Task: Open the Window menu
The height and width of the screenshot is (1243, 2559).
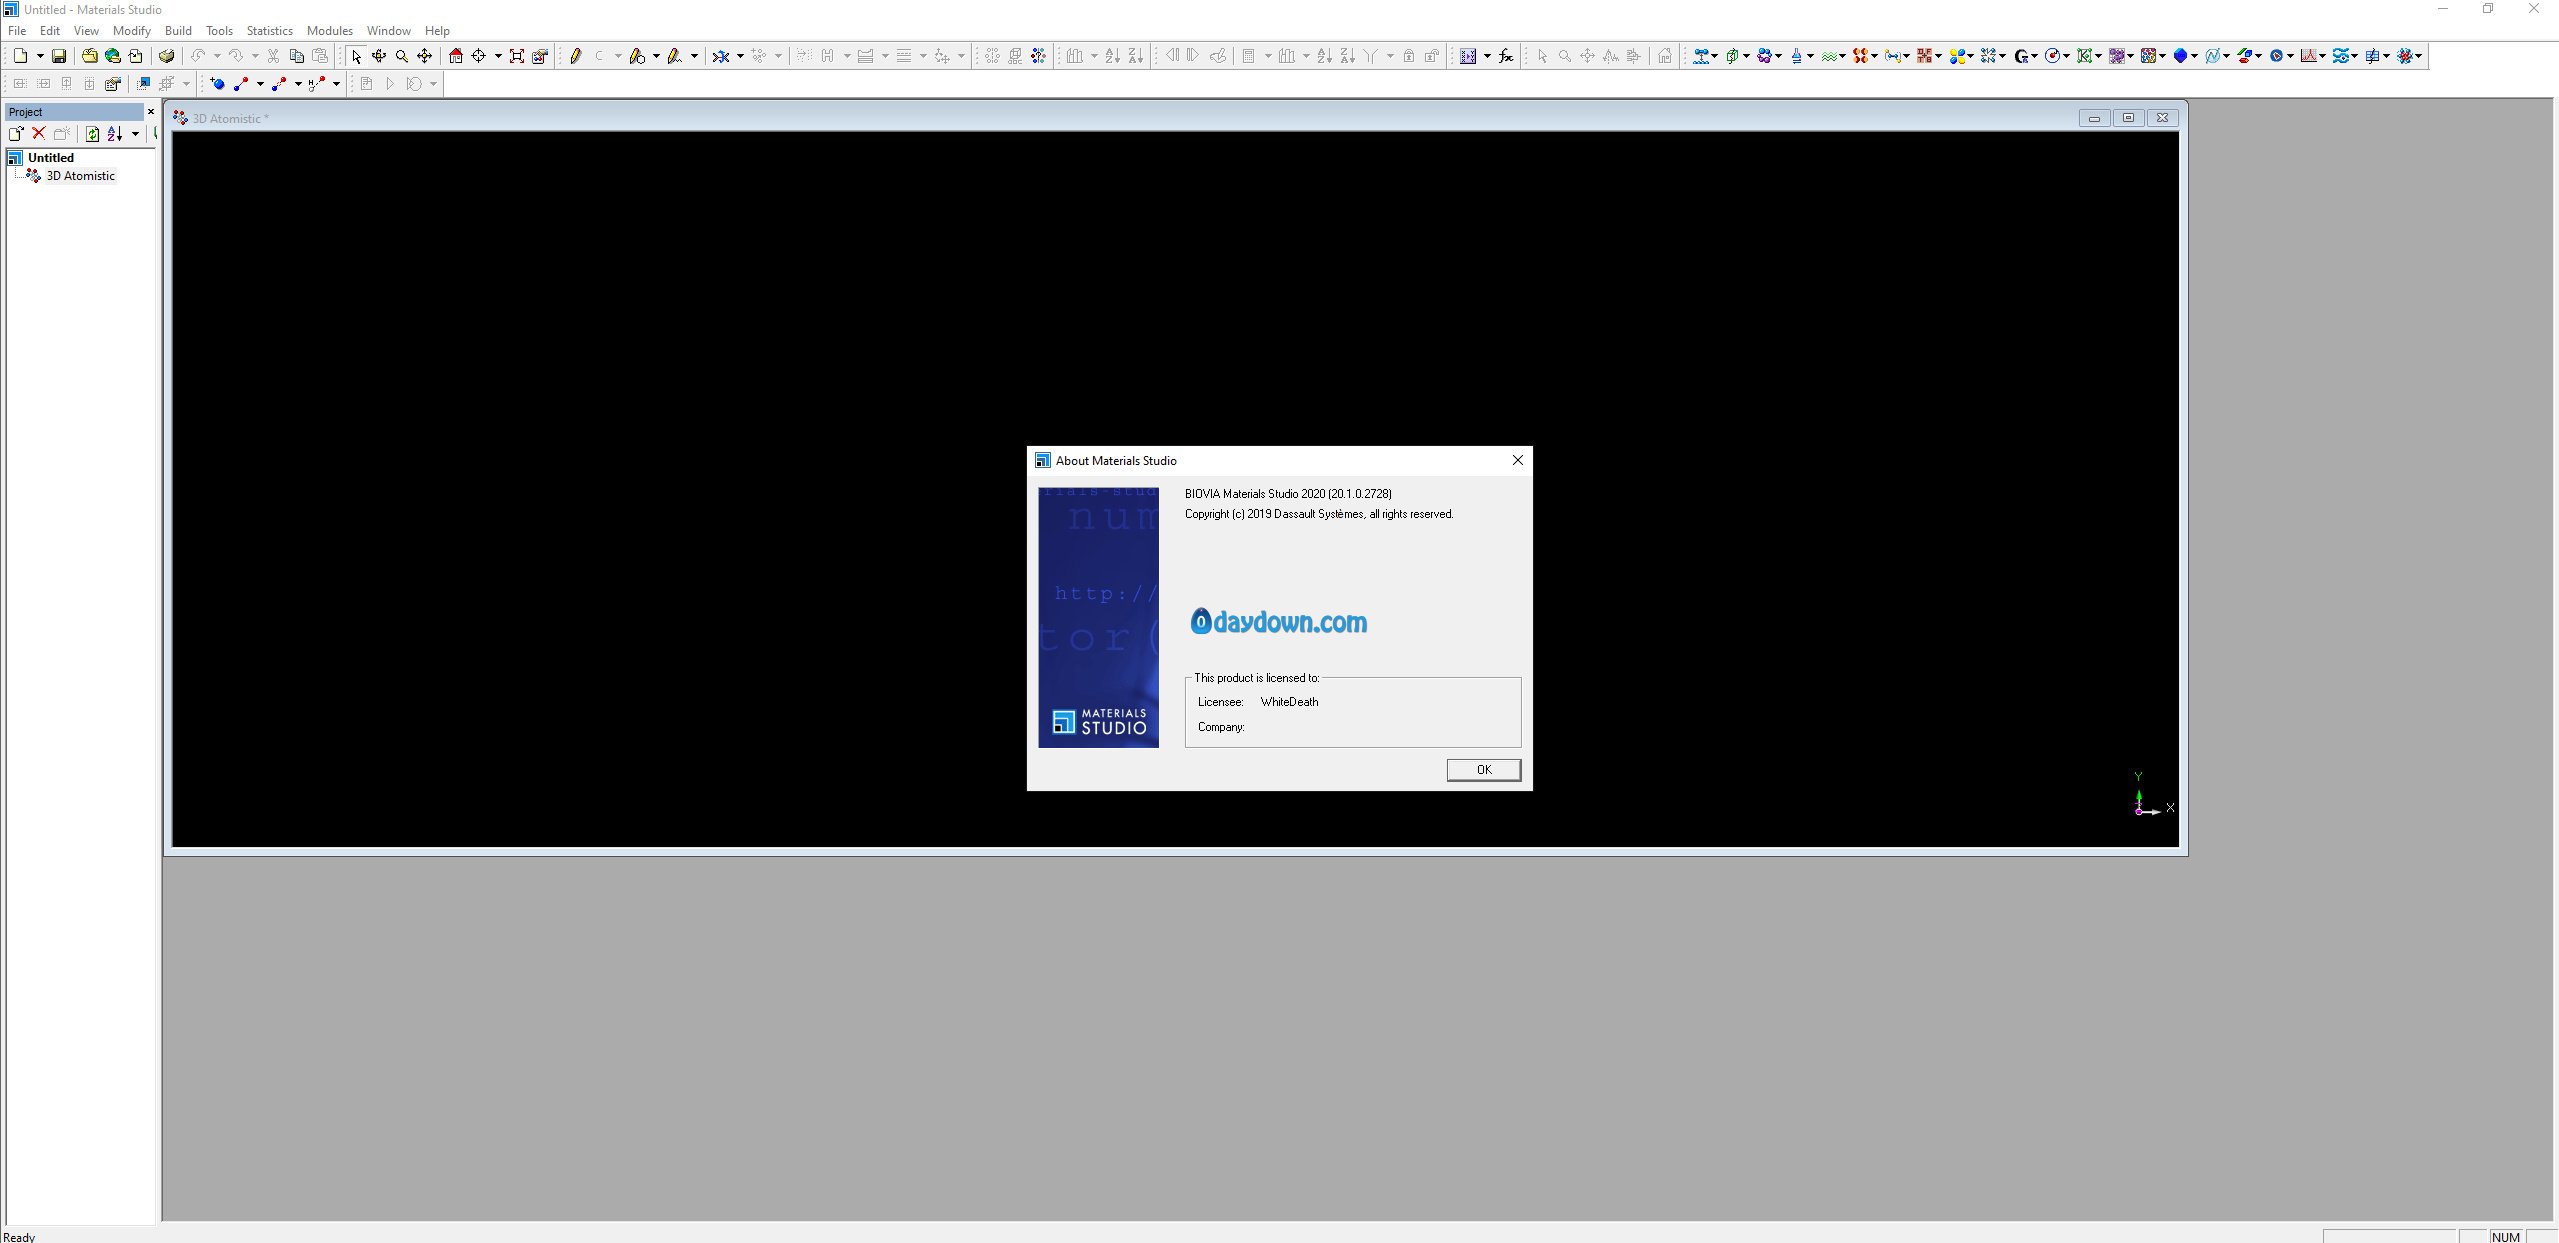Action: (389, 30)
